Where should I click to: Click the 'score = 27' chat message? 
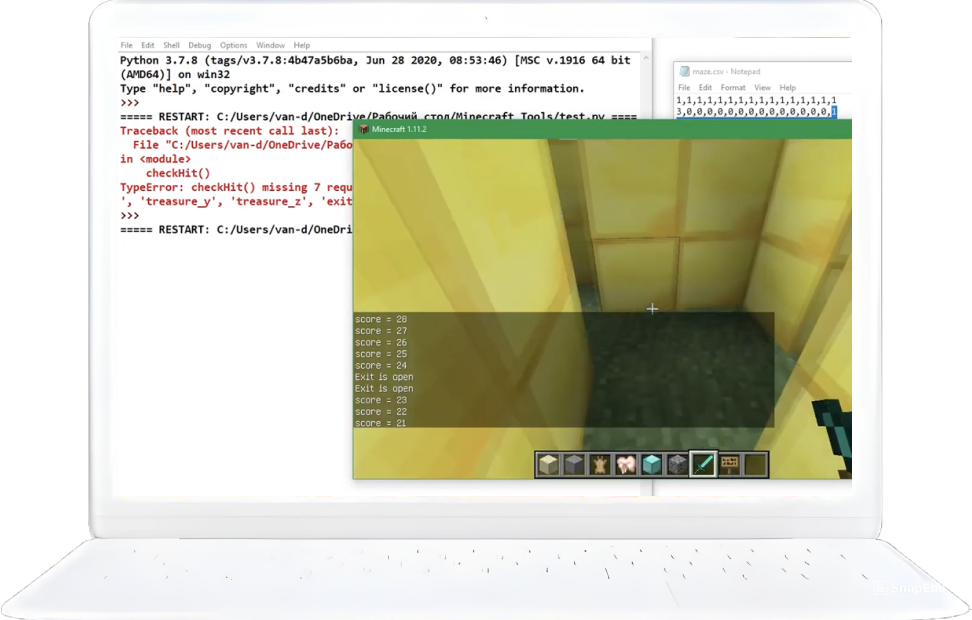(x=381, y=331)
